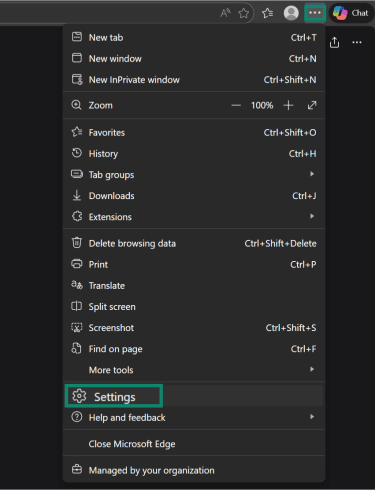This screenshot has height=490, width=375.
Task: Open a New InPrivate window
Action: click(194, 80)
